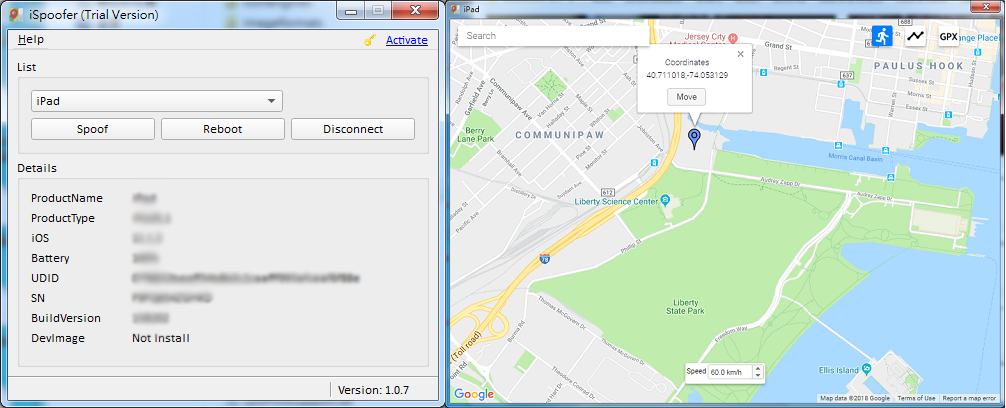
Task: Click the route line tool icon
Action: pyautogui.click(x=916, y=36)
